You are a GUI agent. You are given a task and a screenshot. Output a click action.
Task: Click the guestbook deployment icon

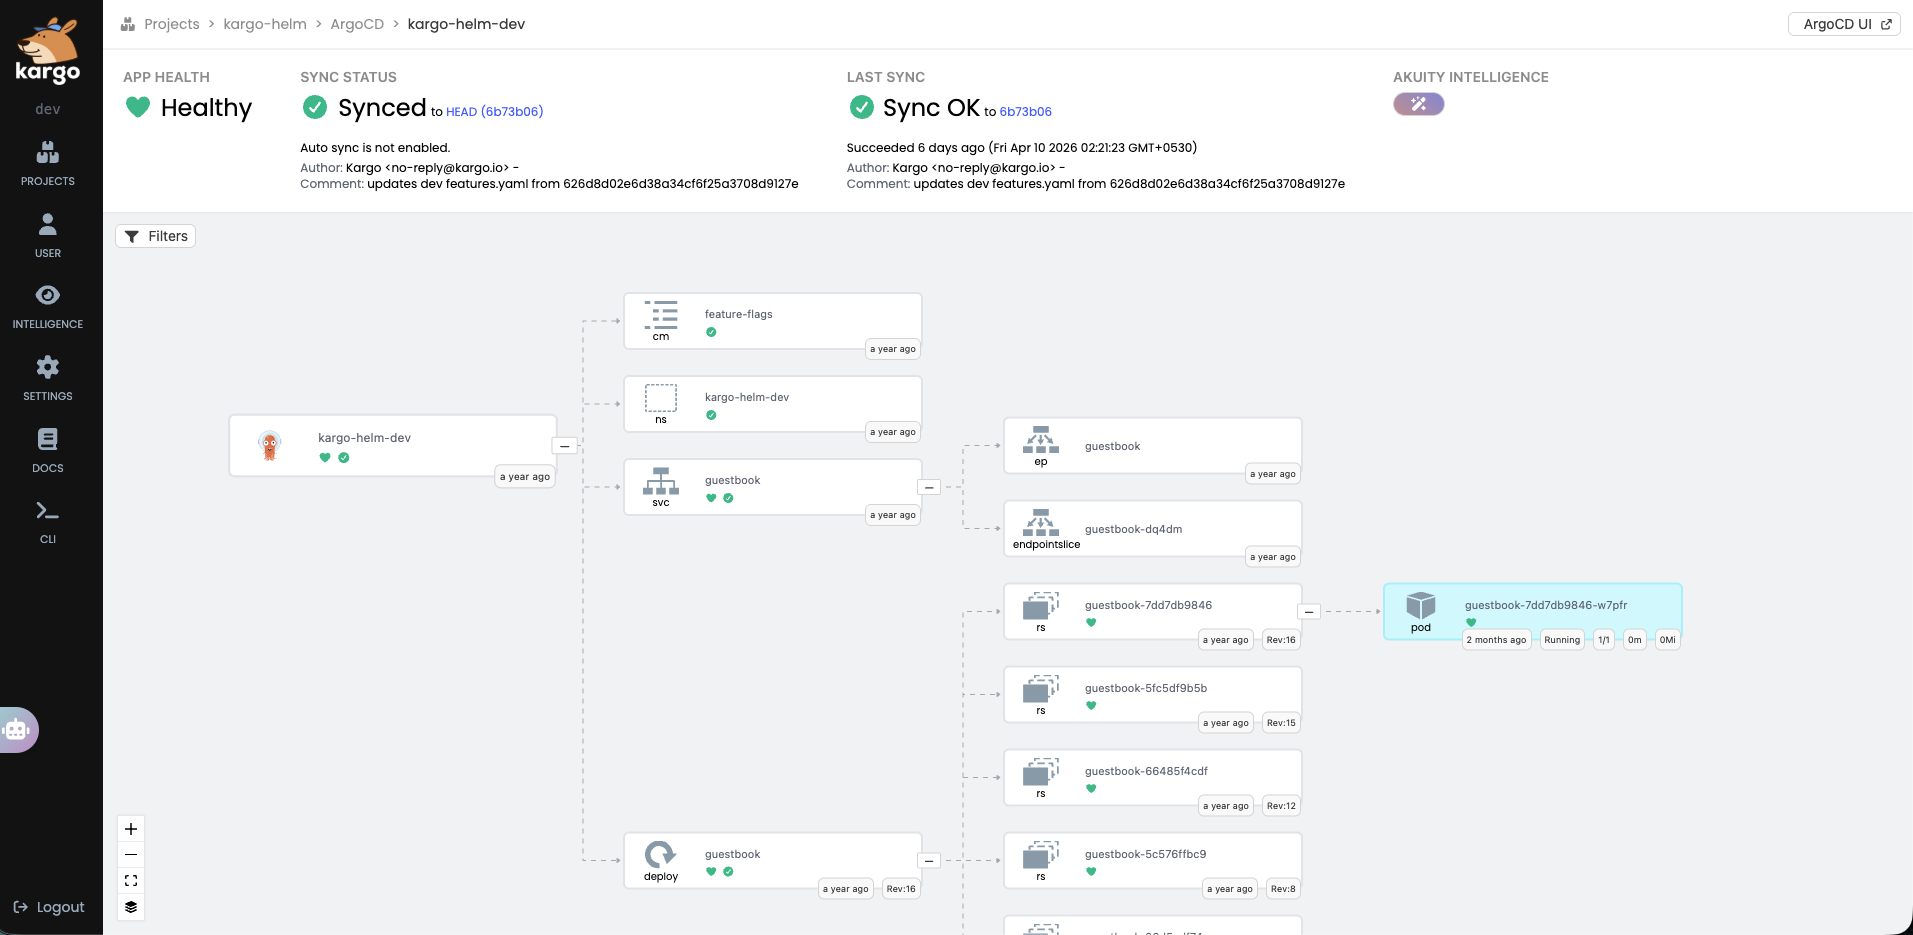tap(661, 854)
